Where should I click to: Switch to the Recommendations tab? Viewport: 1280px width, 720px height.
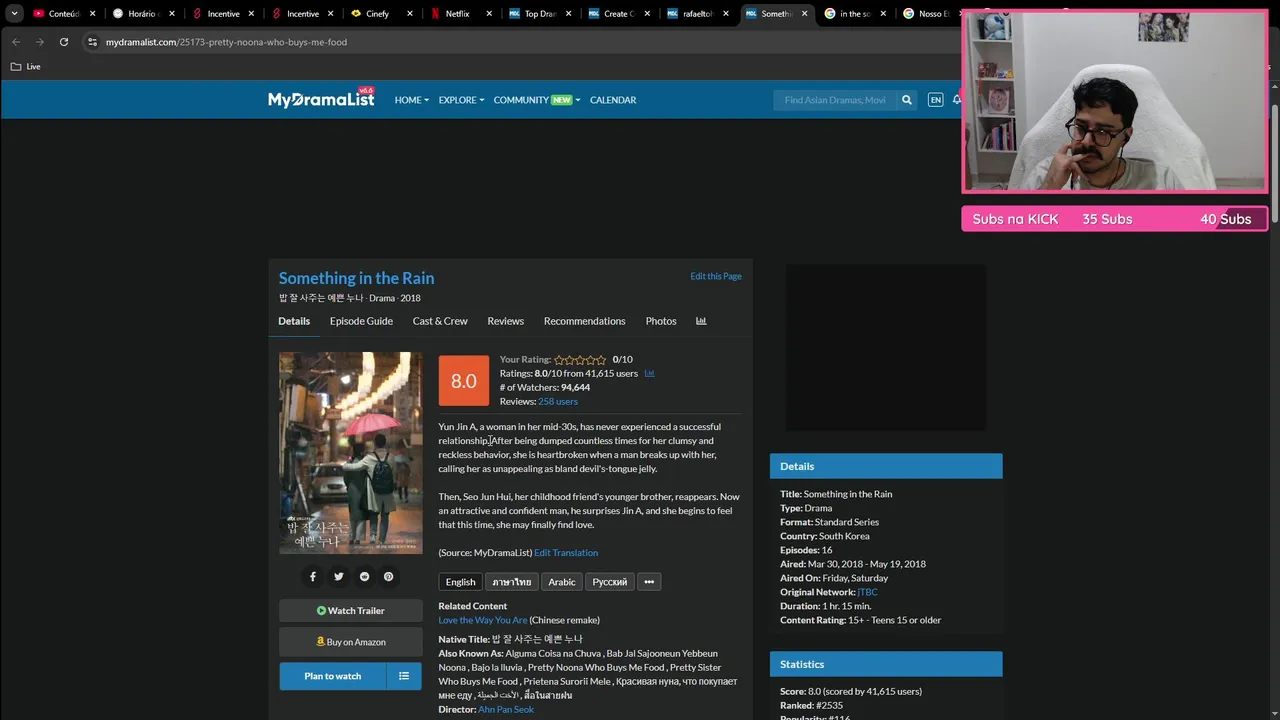584,321
